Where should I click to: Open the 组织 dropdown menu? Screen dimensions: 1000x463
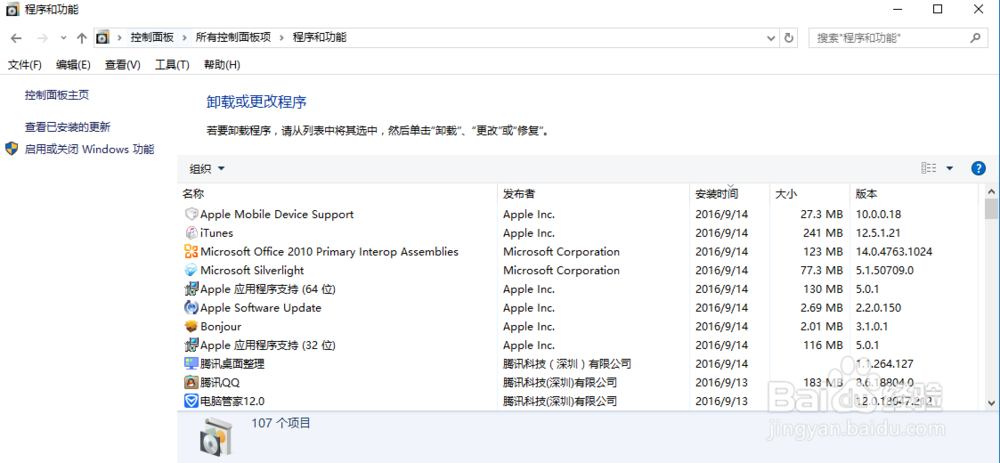tap(207, 168)
